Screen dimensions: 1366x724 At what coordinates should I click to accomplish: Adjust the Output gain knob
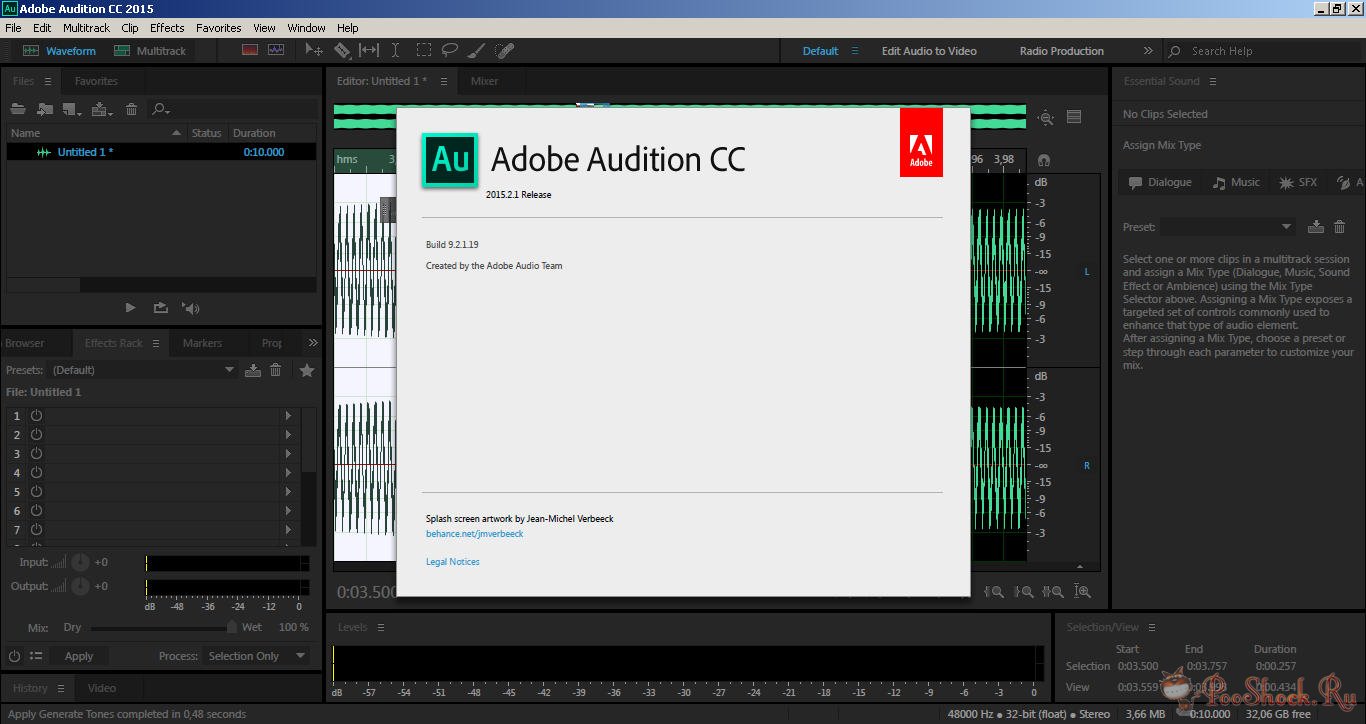(x=80, y=586)
